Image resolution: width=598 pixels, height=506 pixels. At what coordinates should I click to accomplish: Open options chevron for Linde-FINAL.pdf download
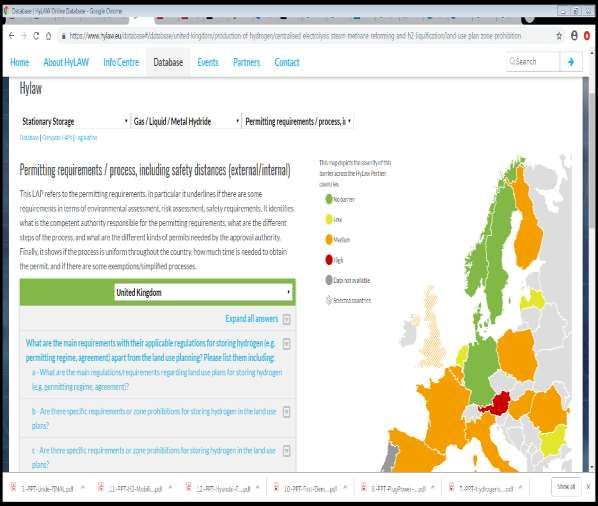[x=83, y=488]
